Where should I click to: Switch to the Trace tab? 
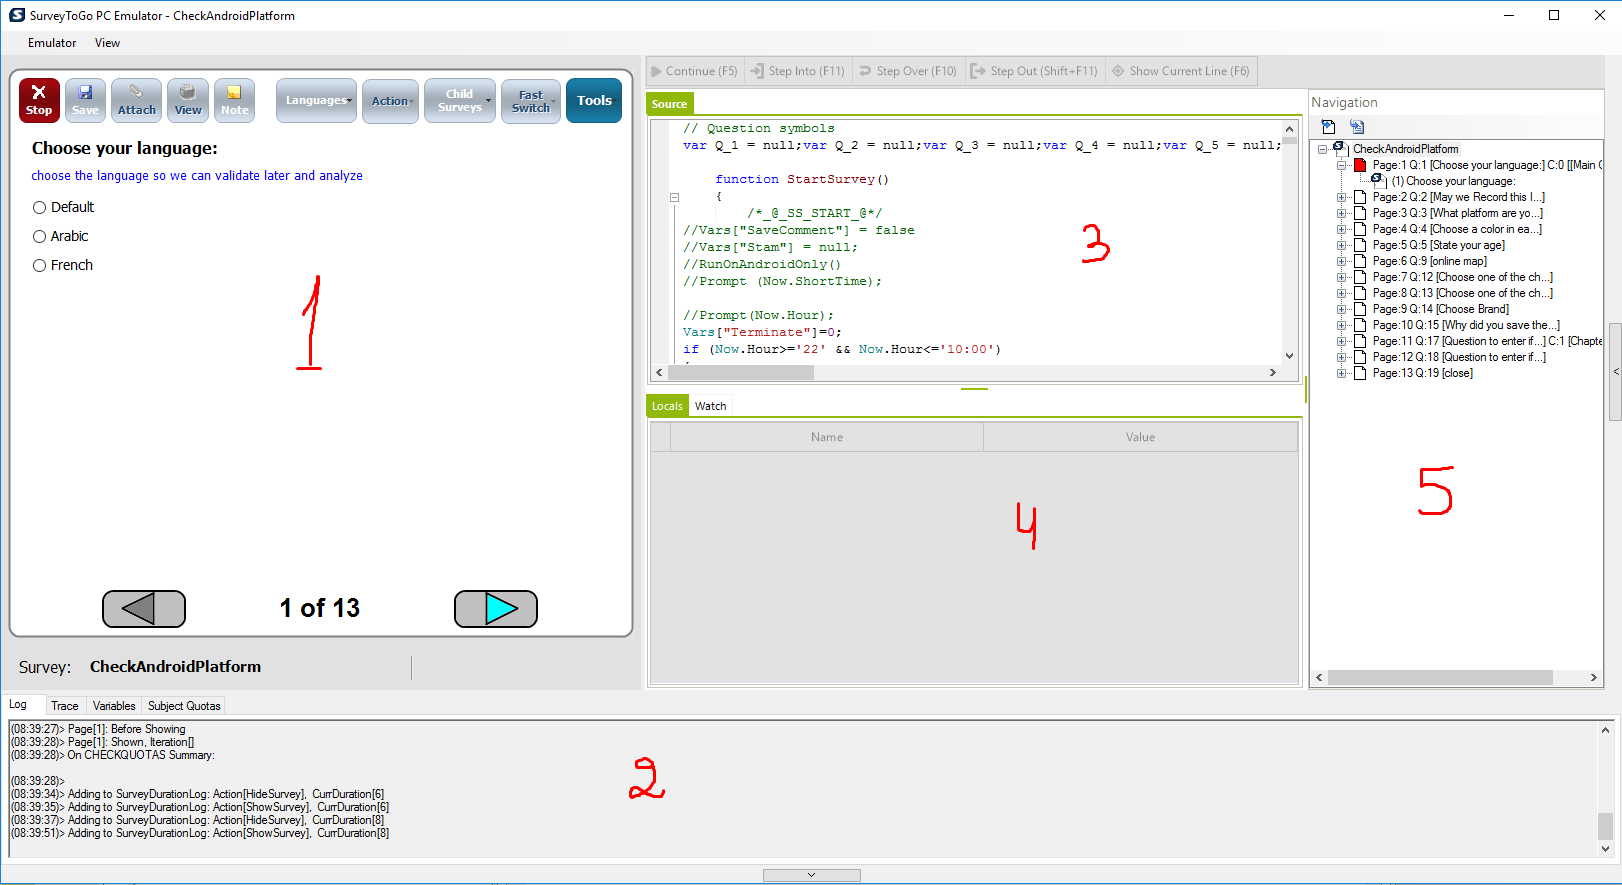tap(65, 705)
